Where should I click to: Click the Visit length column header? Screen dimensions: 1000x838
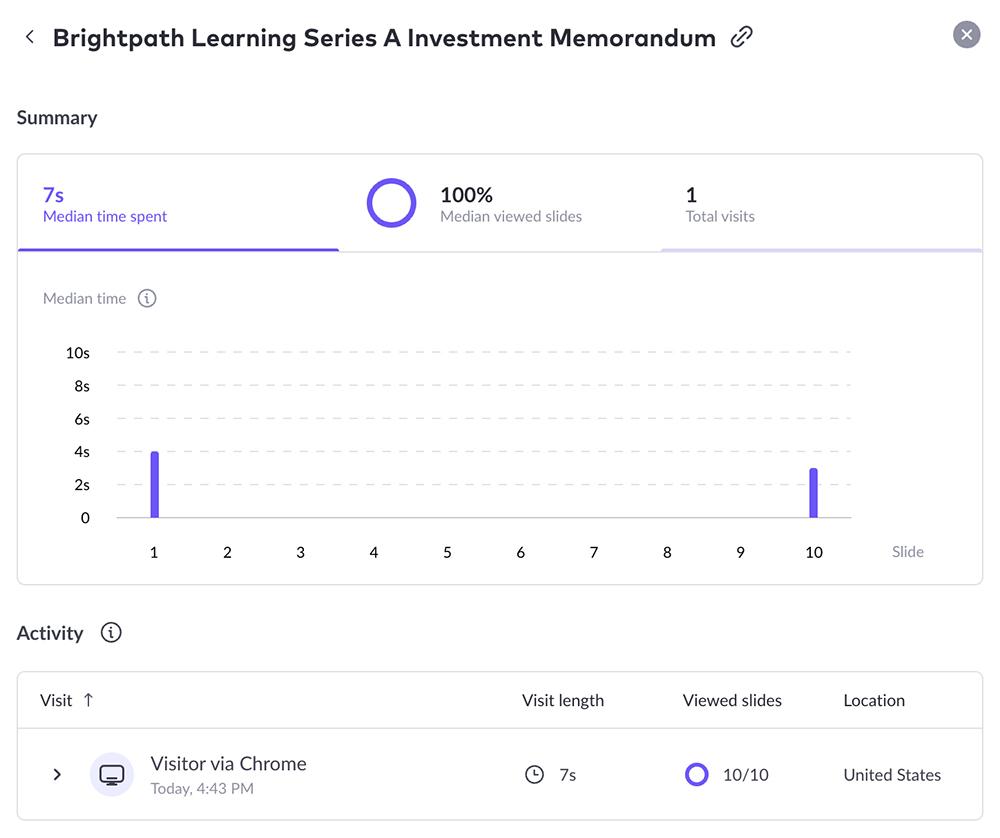click(x=562, y=700)
